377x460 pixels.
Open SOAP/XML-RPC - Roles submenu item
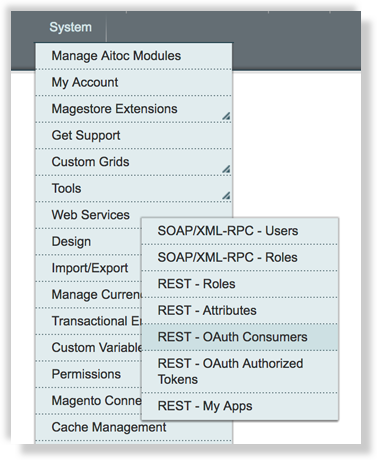point(240,258)
